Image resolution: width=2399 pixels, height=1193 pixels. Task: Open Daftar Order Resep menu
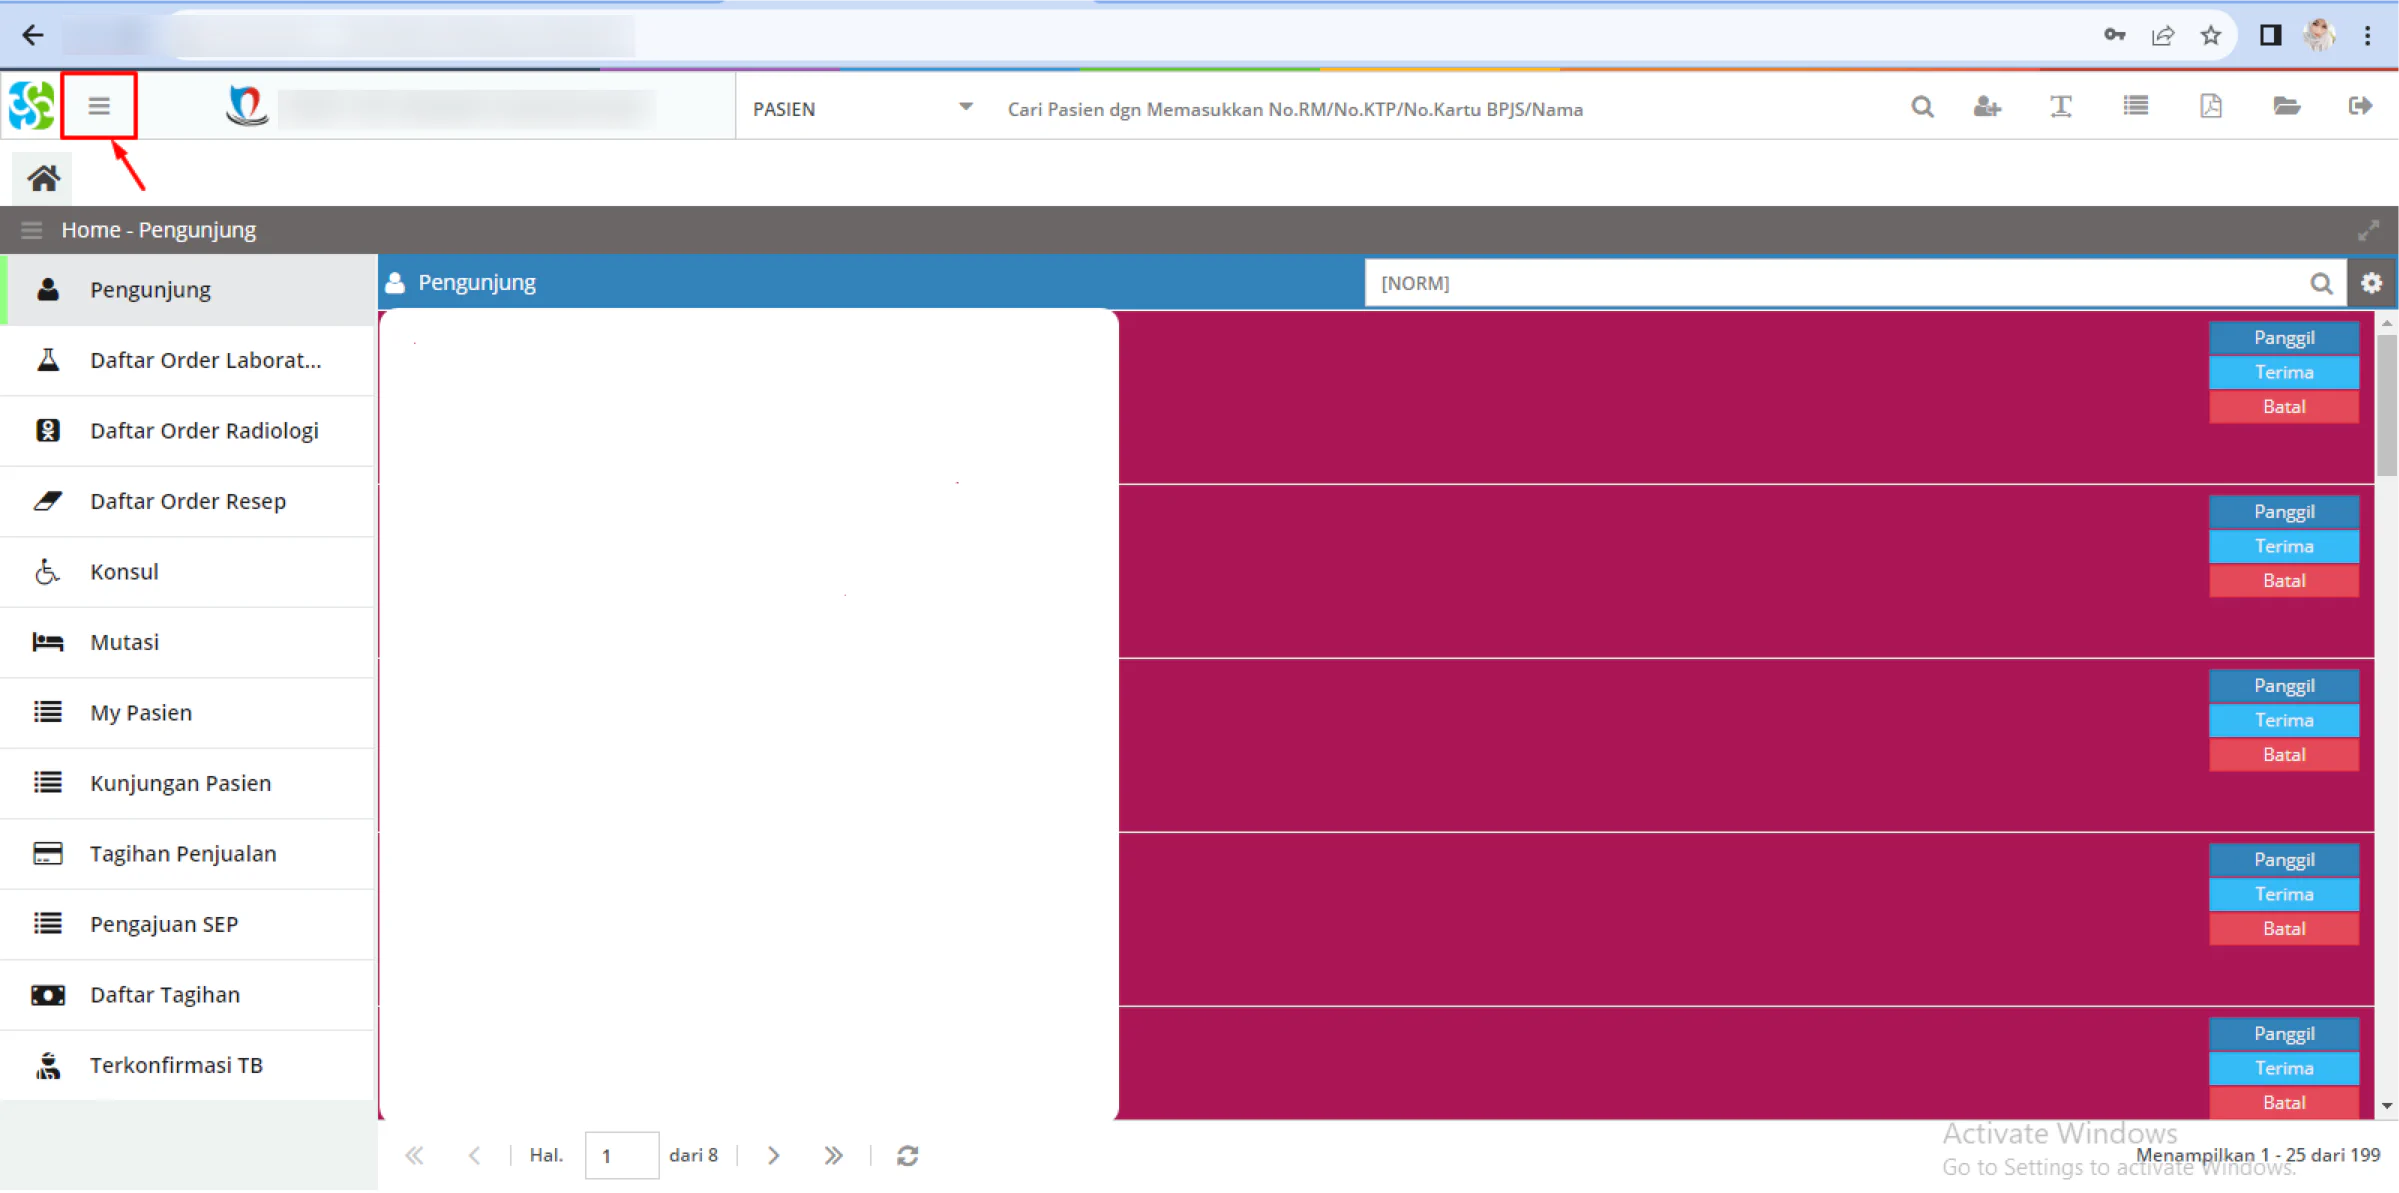pos(188,501)
